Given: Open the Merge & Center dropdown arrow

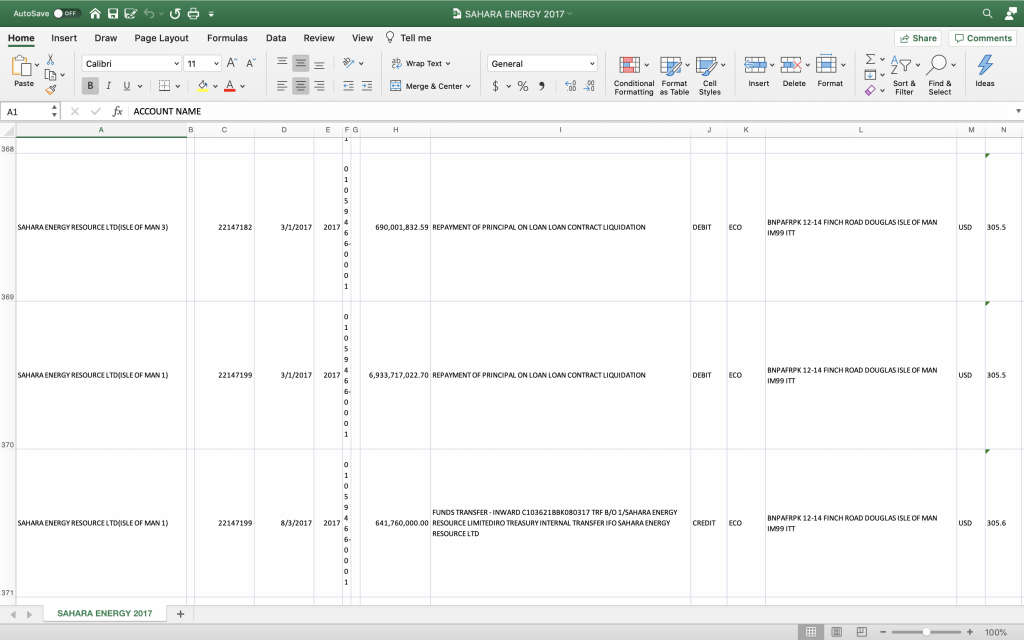Looking at the screenshot, I should click(x=470, y=87).
